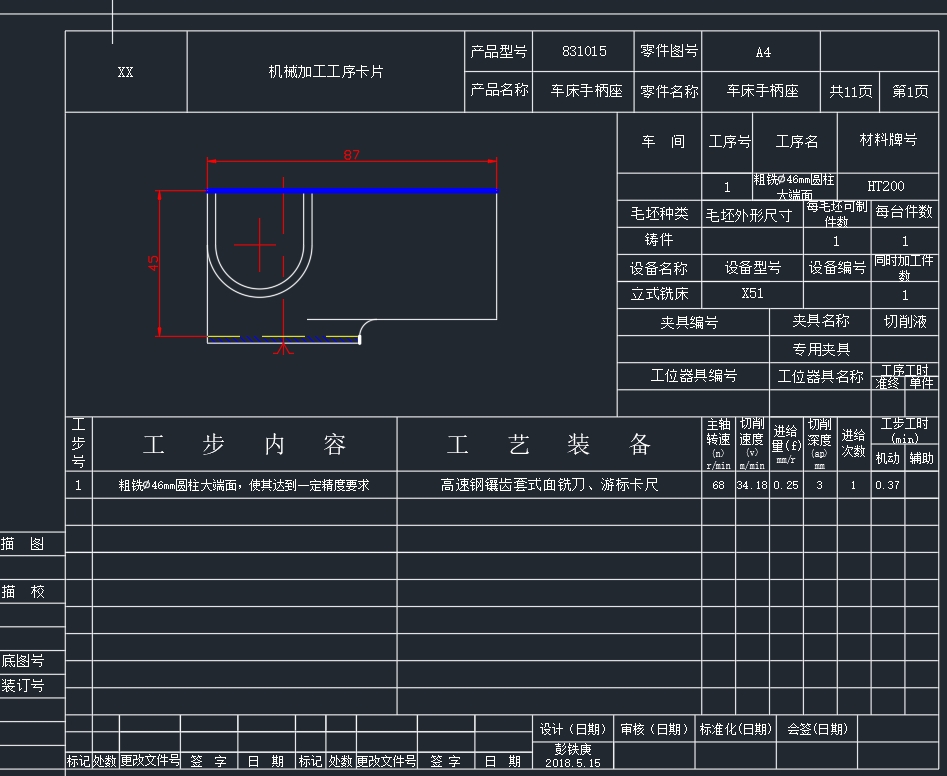Click the red locating symbol below the part
Image resolution: width=947 pixels, height=776 pixels.
coord(283,348)
